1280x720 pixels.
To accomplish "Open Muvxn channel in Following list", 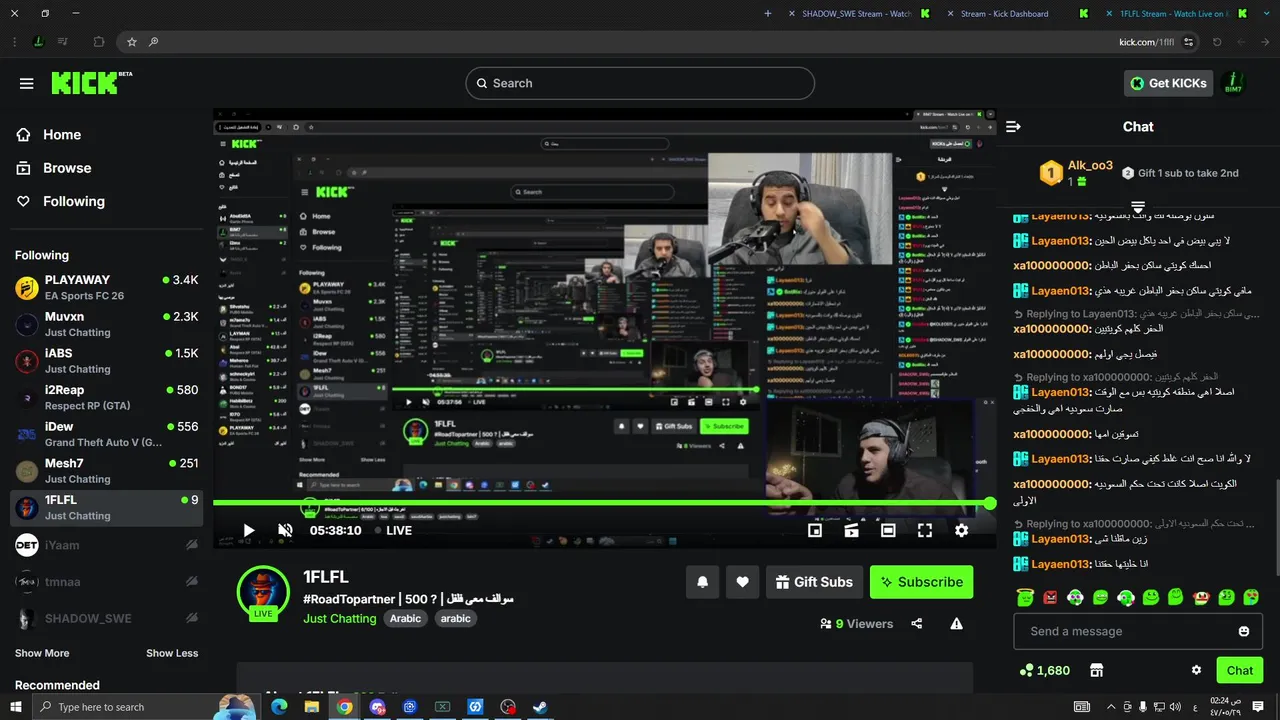I will tap(106, 324).
